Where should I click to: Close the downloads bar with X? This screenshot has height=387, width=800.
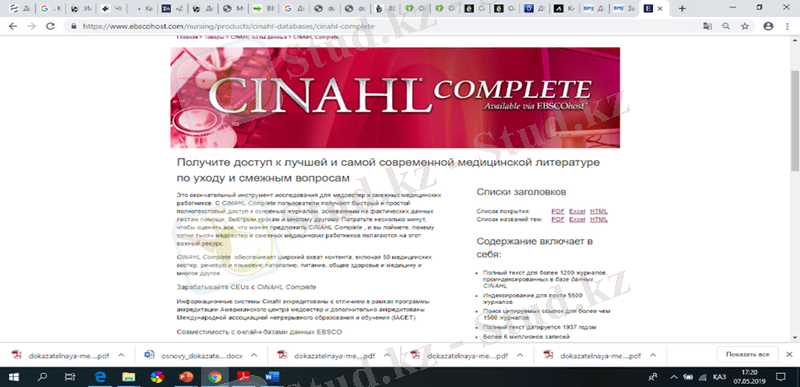[x=789, y=354]
